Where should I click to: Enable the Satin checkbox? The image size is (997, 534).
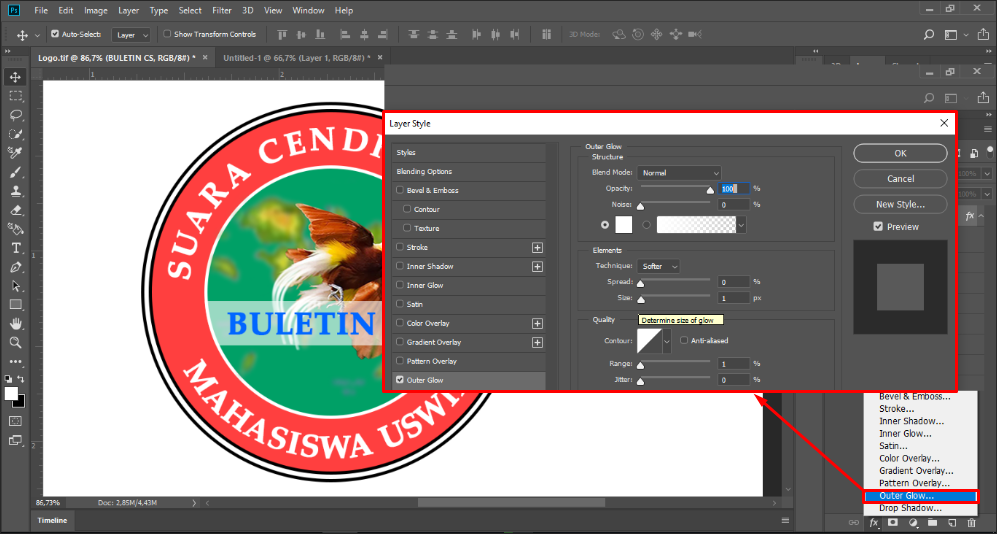399,304
